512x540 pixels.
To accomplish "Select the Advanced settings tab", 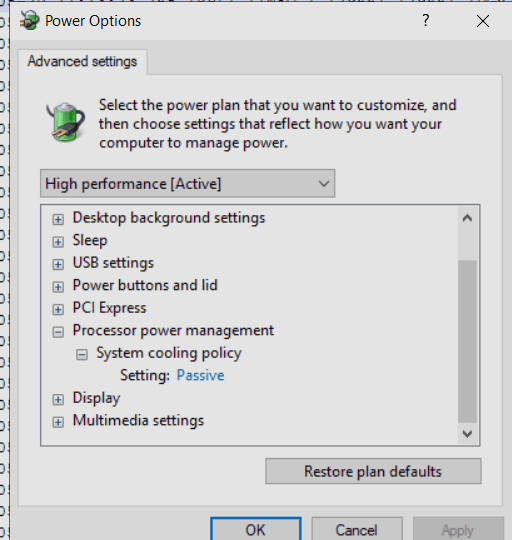I will click(x=82, y=61).
